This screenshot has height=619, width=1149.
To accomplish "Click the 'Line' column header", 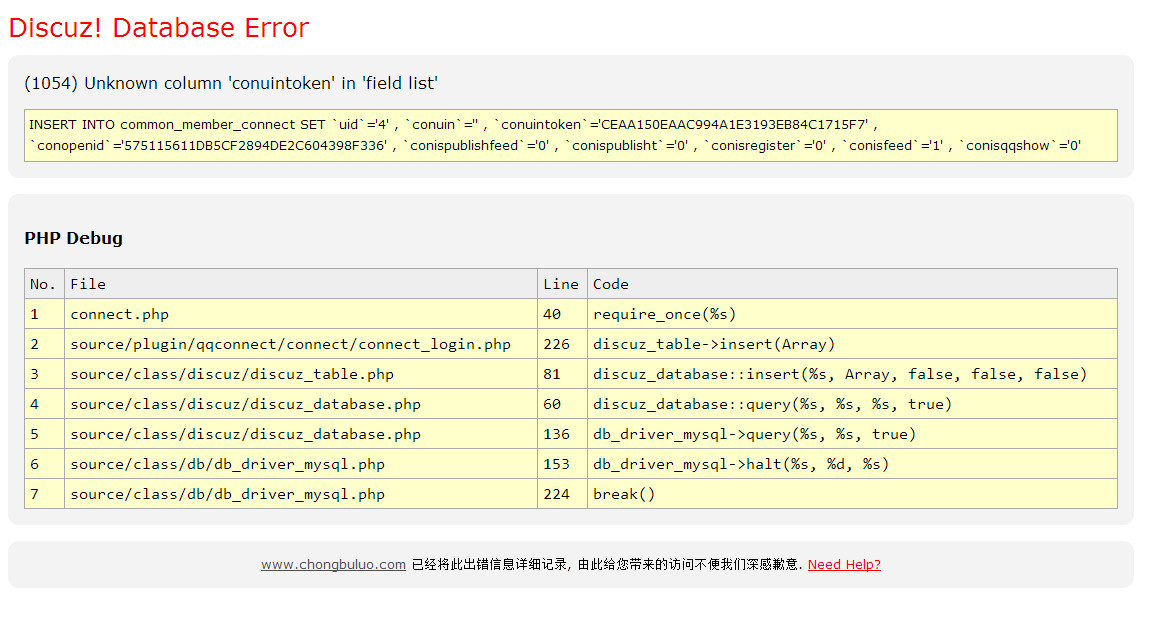I will [562, 284].
